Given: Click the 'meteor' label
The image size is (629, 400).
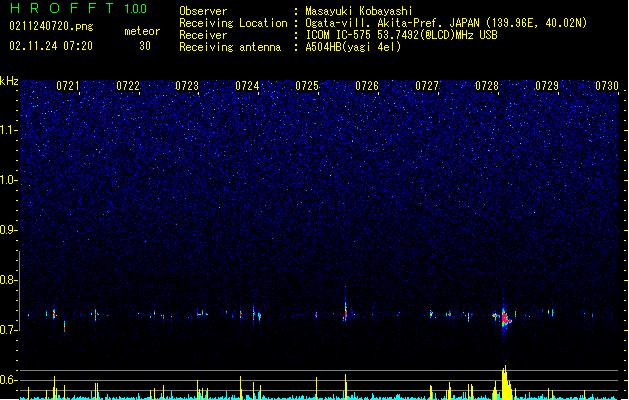Looking at the screenshot, I should click(142, 31).
